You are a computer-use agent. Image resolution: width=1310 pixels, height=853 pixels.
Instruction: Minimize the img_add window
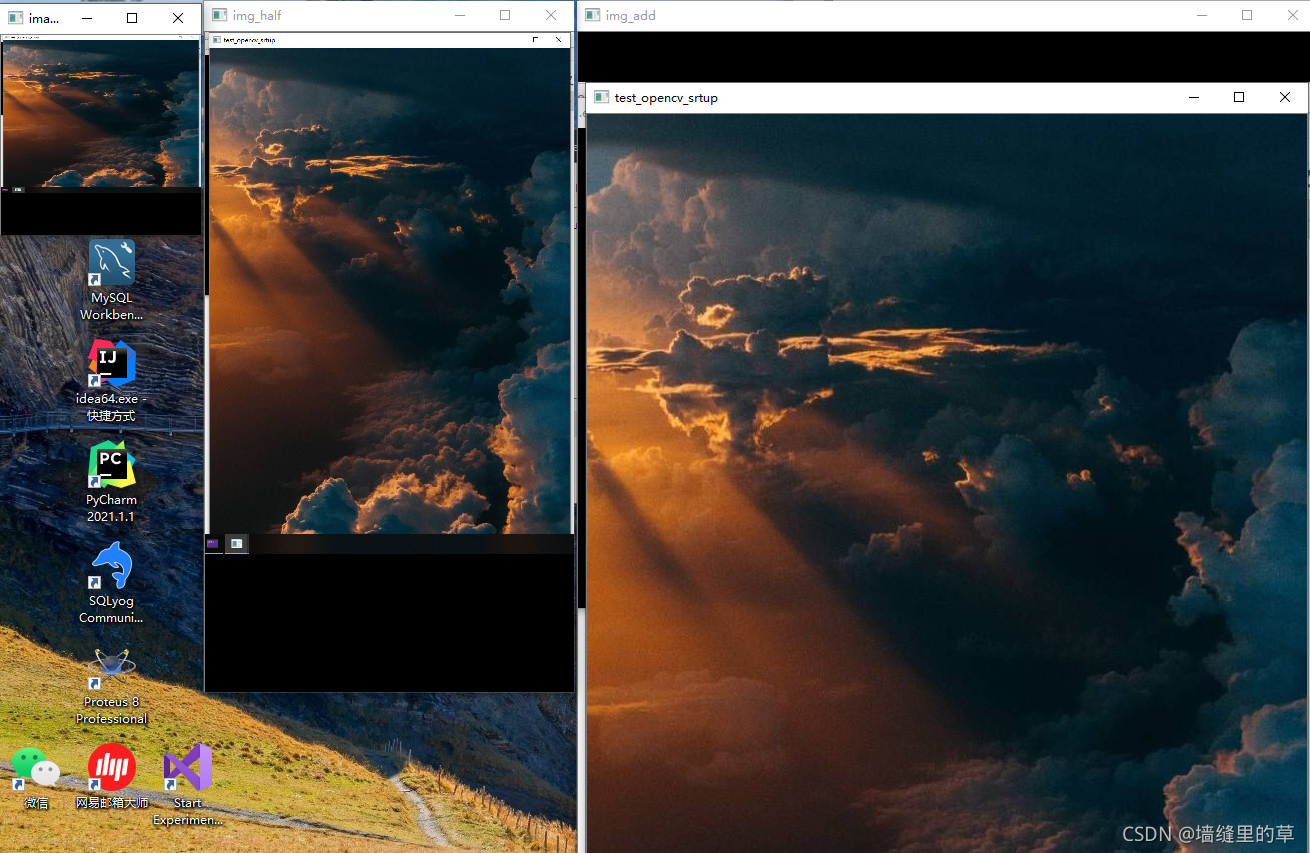tap(1201, 16)
